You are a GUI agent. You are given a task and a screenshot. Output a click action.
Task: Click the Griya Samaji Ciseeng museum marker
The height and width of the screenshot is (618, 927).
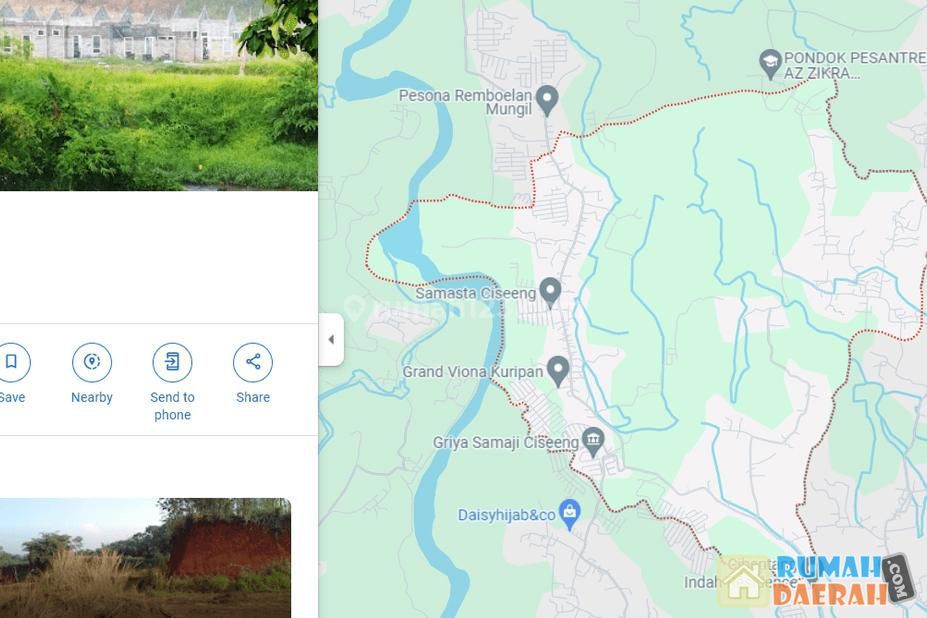593,440
